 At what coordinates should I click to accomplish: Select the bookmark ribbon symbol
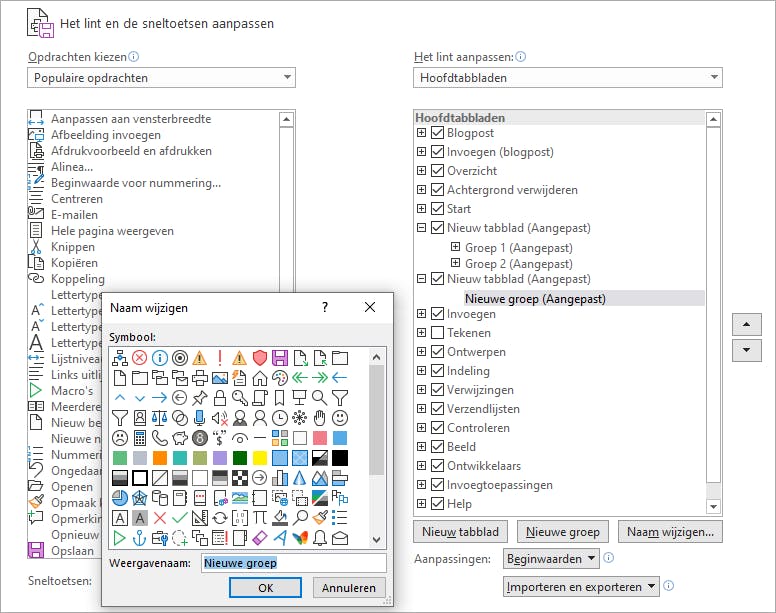(280, 398)
